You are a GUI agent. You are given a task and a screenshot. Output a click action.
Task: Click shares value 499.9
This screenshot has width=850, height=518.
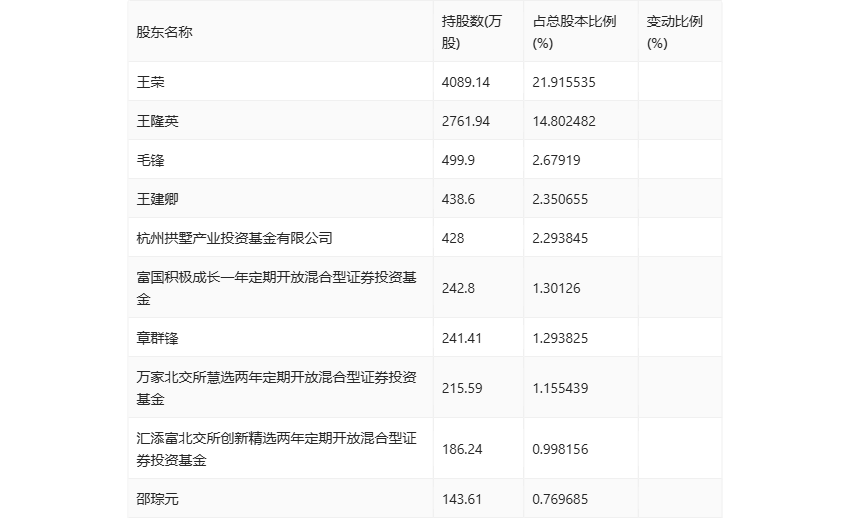458,160
